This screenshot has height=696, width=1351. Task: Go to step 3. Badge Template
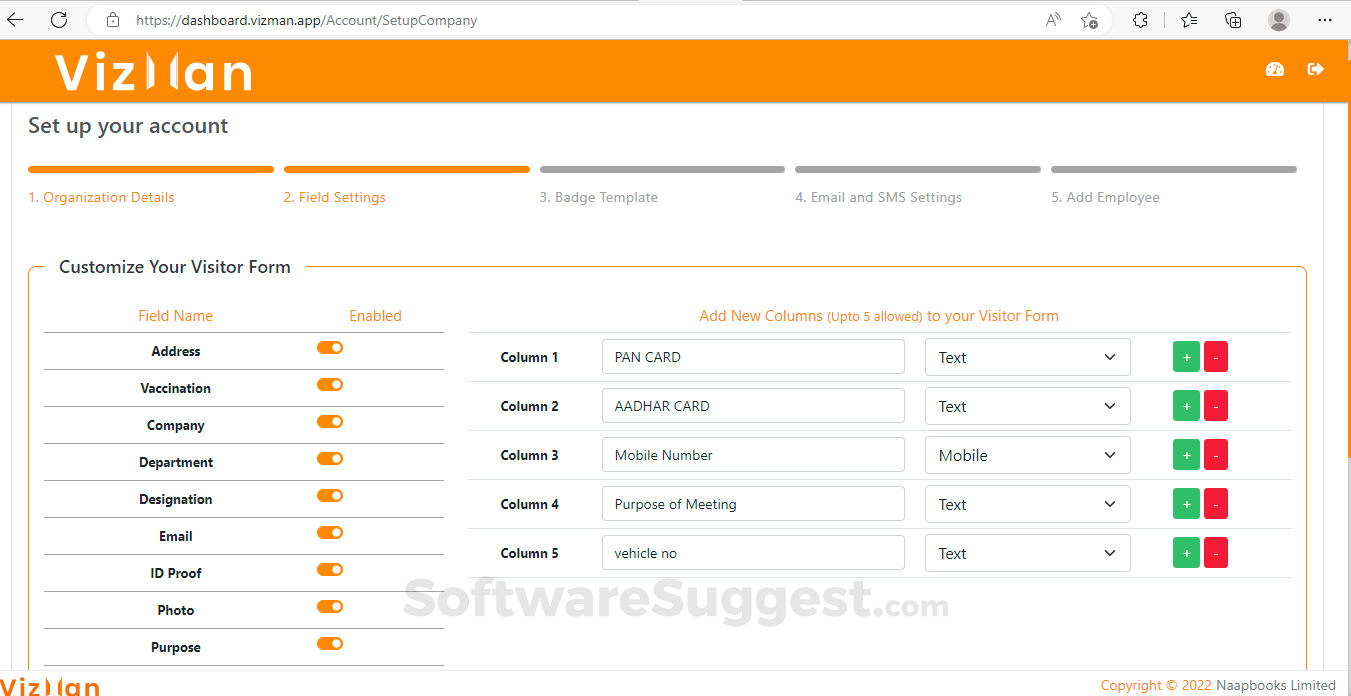tap(599, 197)
